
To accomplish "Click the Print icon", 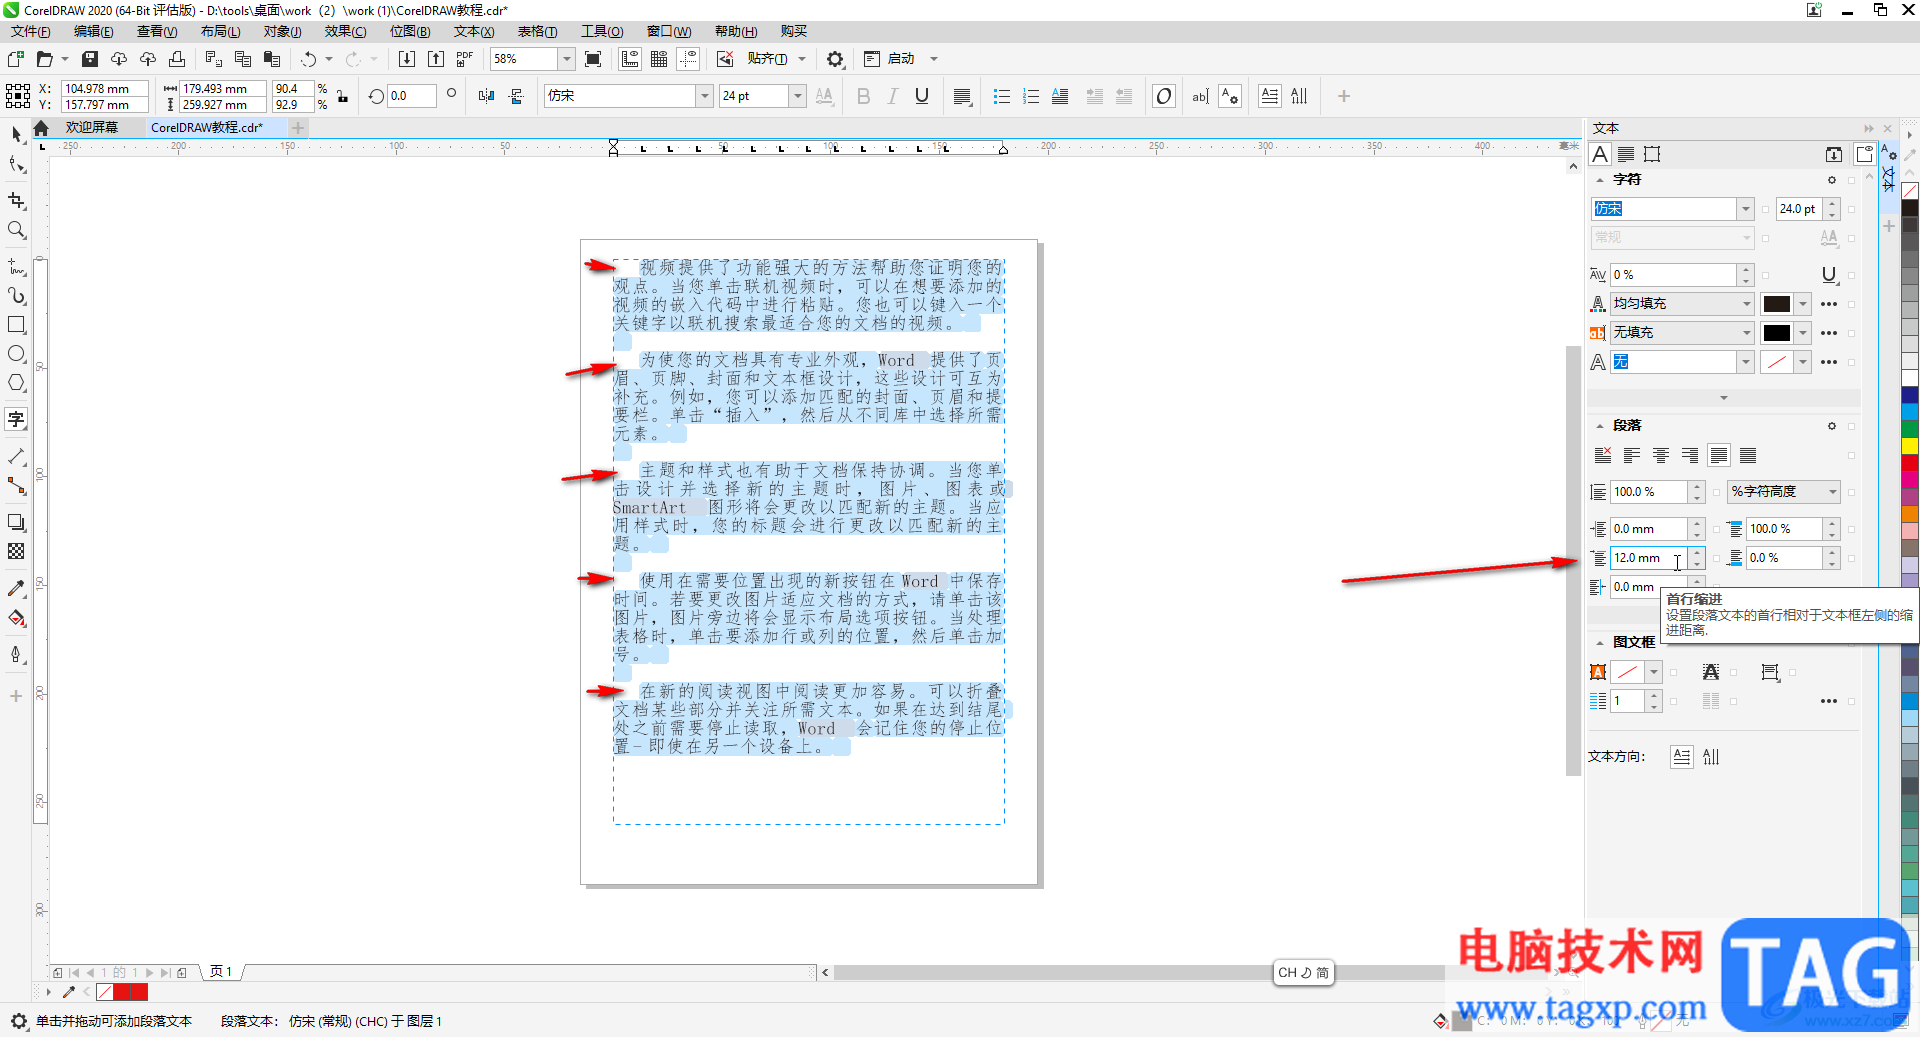I will pos(177,59).
